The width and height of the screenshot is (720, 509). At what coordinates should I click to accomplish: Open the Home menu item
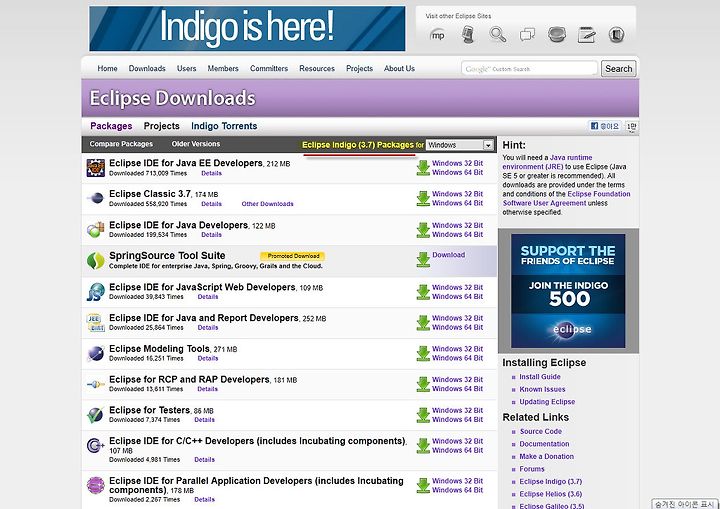107,68
